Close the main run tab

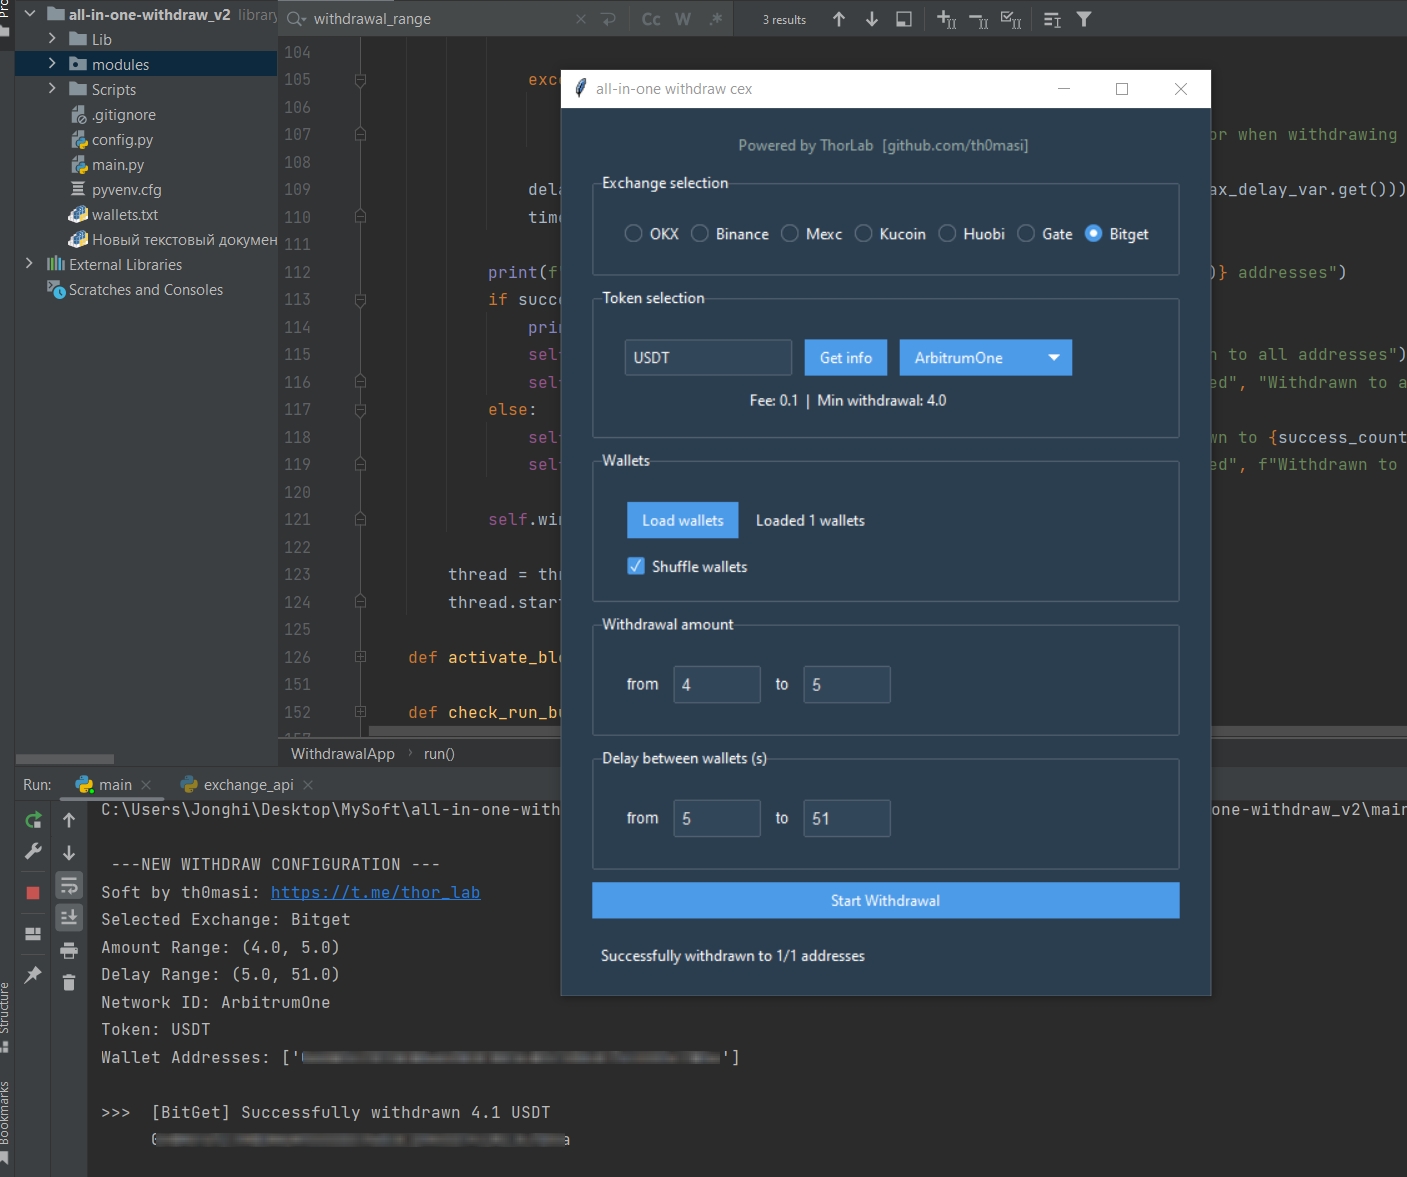click(x=146, y=785)
